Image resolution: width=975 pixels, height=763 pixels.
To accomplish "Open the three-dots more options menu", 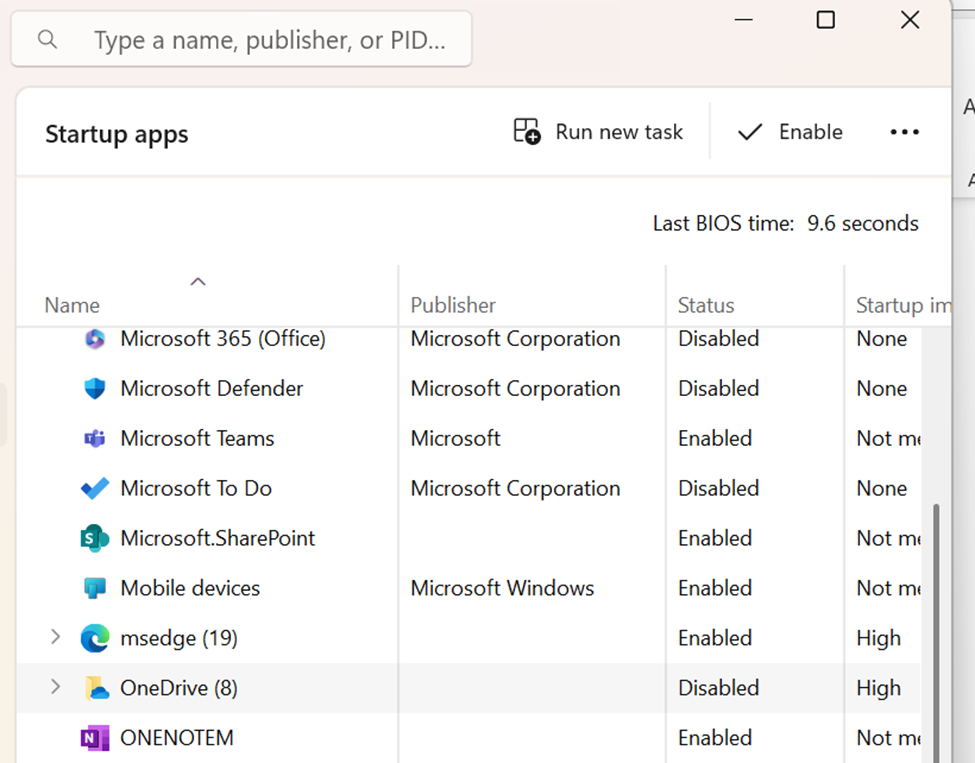I will [904, 132].
